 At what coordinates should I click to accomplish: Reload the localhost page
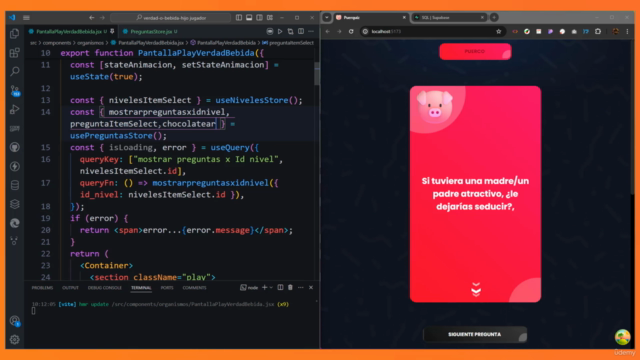click(351, 31)
